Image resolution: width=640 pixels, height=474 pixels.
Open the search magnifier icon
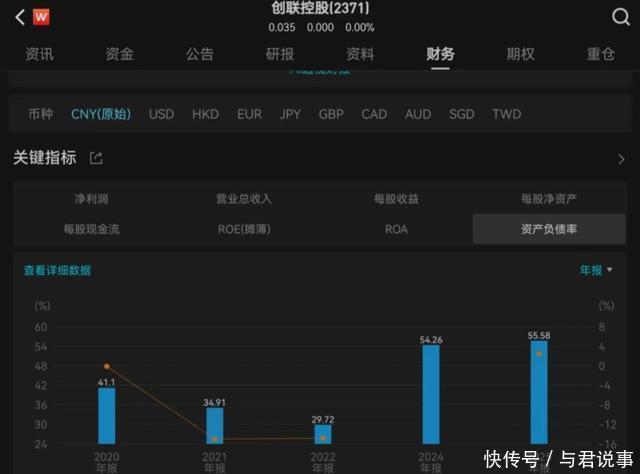click(x=620, y=17)
